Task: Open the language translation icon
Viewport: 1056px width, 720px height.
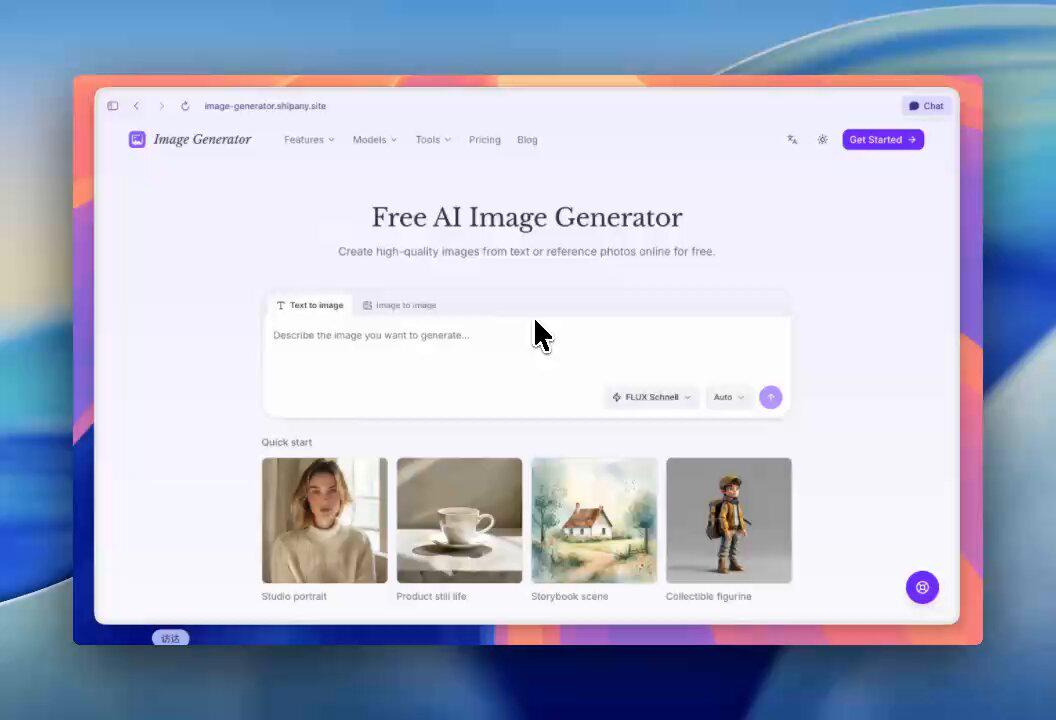Action: coord(792,139)
